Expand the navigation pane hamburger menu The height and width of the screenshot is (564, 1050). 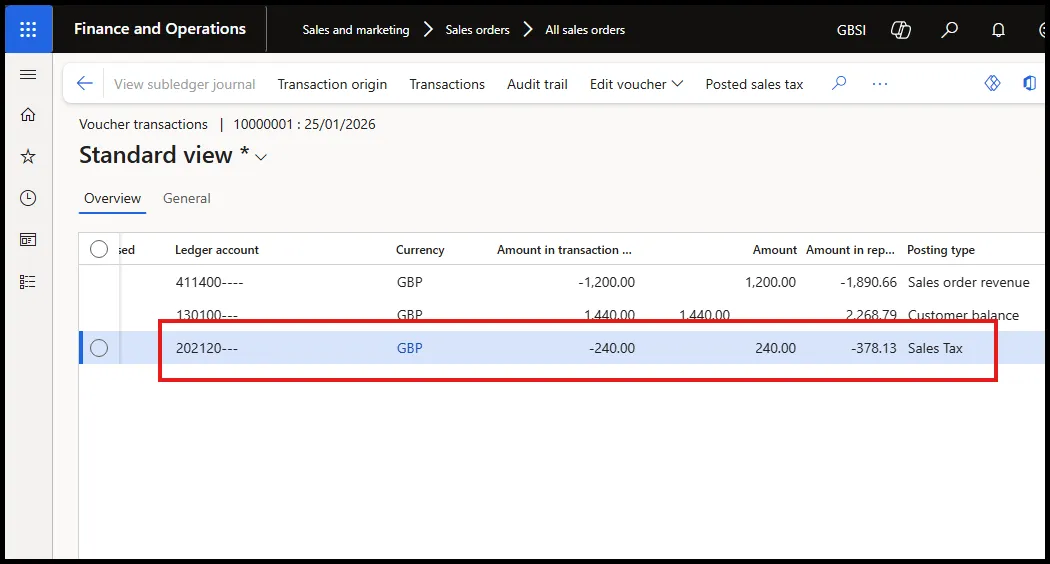click(x=28, y=74)
